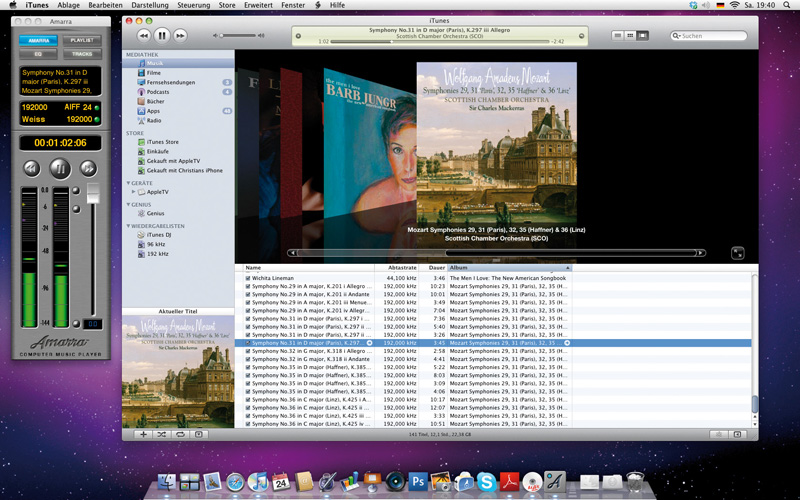
Task: Uncheck Symphony No.36 K.425 iv track
Action: click(248, 424)
